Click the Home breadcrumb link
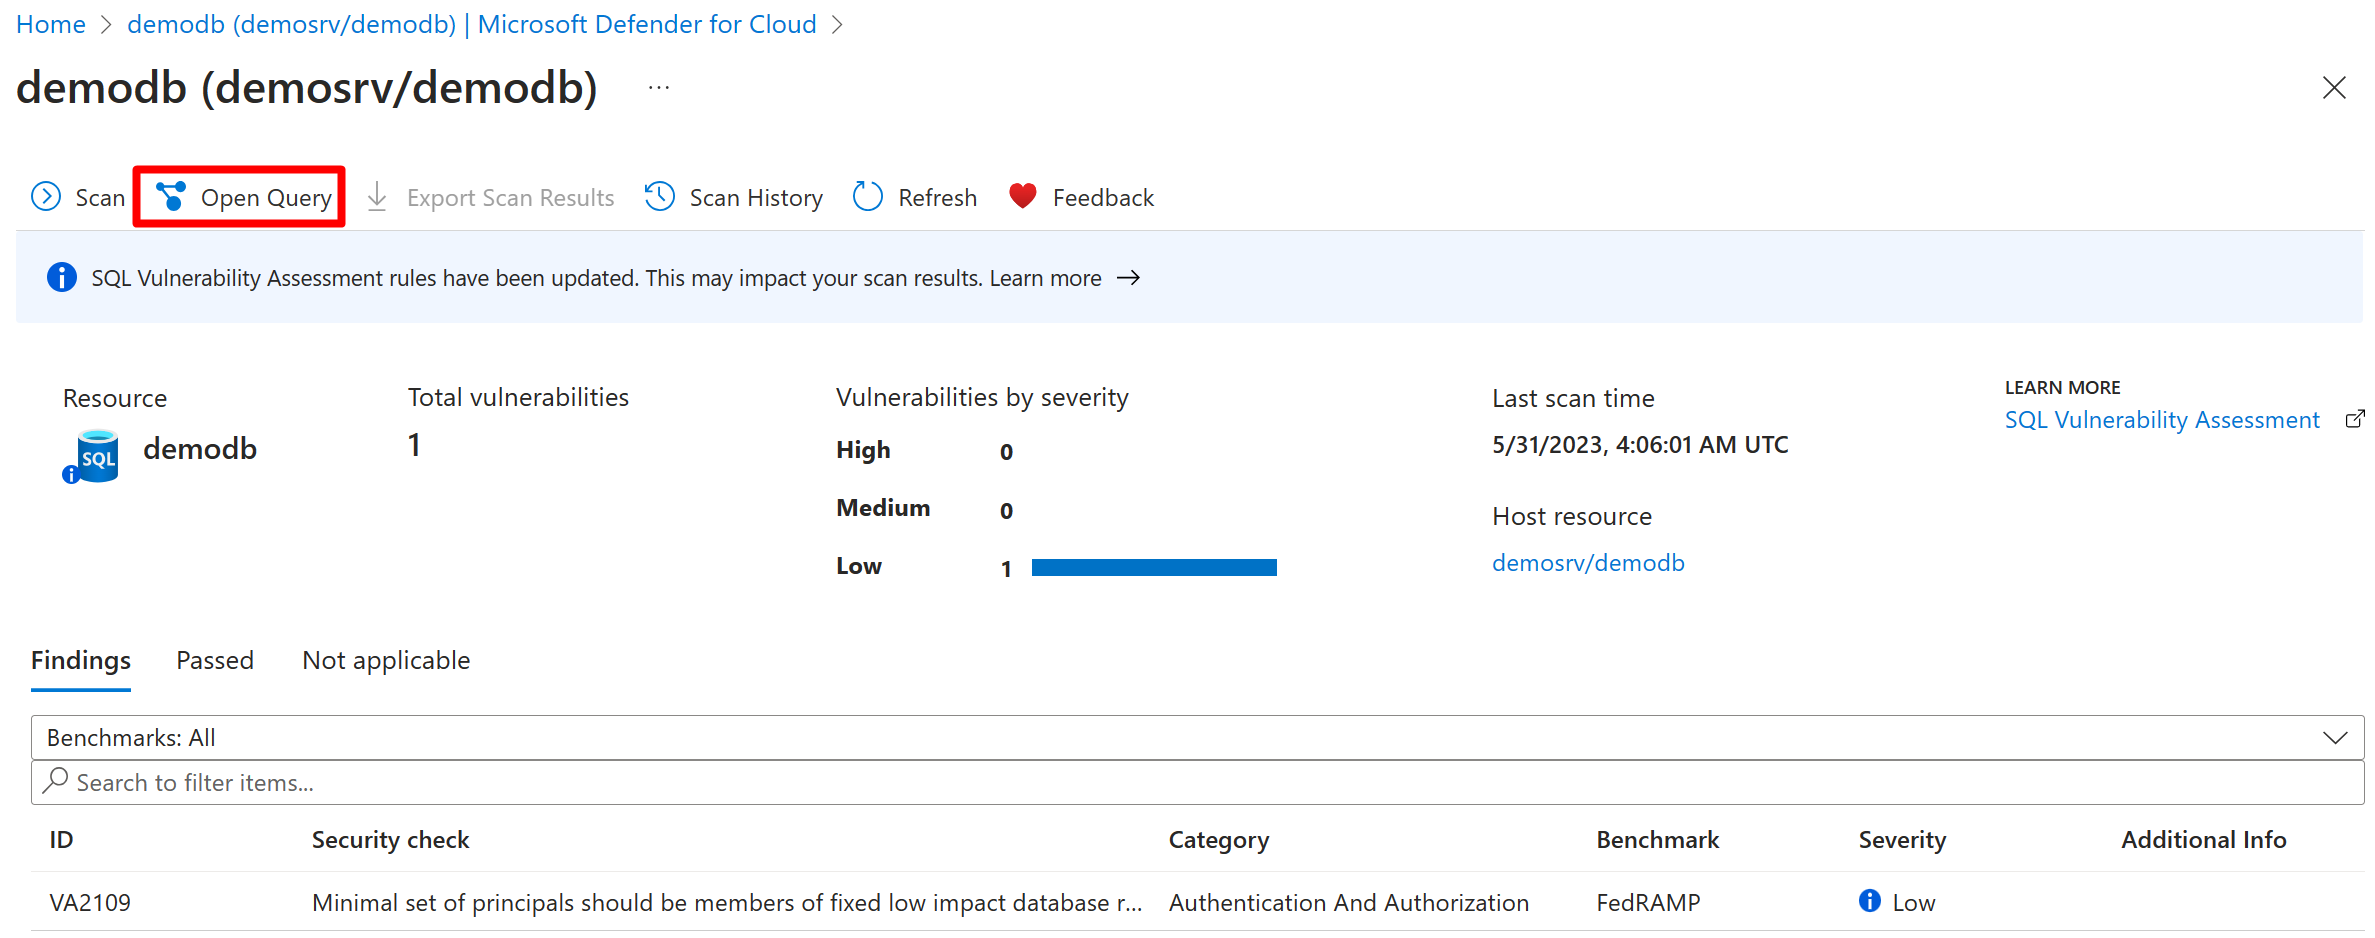2375x938 pixels. click(x=51, y=24)
